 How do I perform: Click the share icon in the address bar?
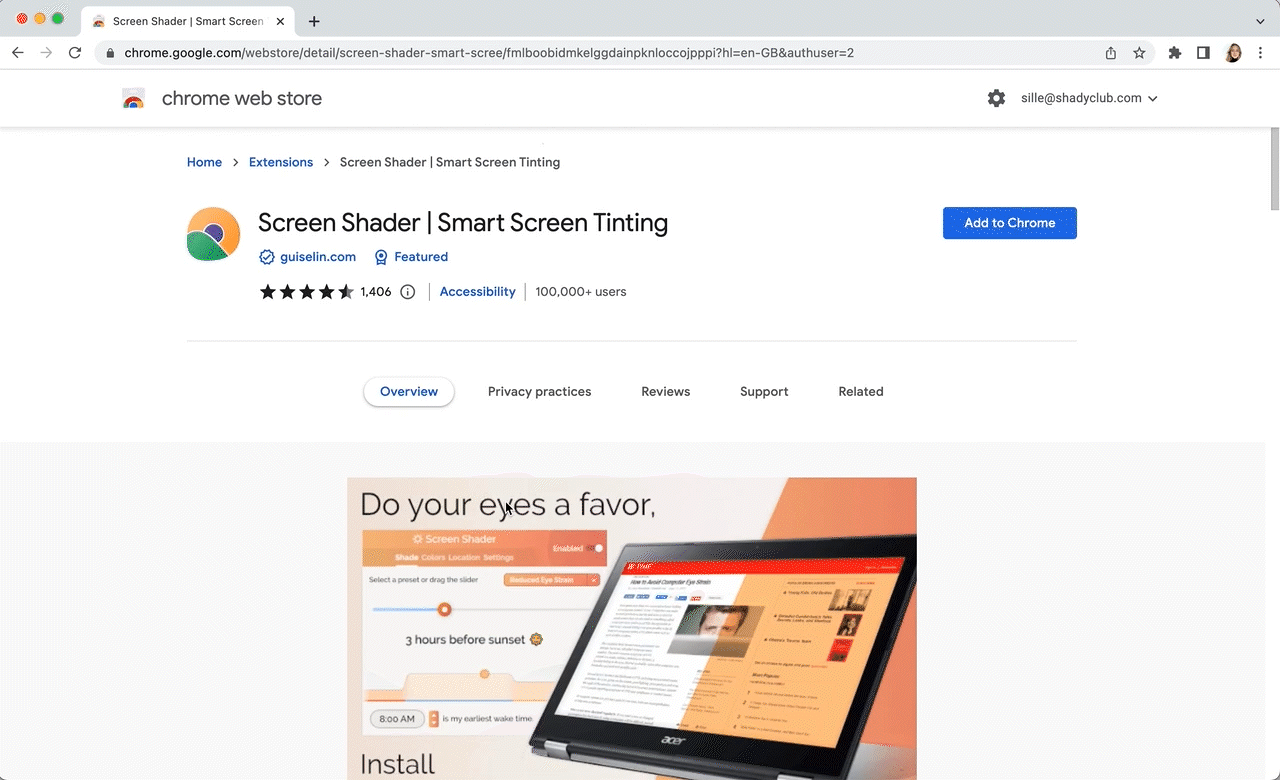coord(1111,53)
